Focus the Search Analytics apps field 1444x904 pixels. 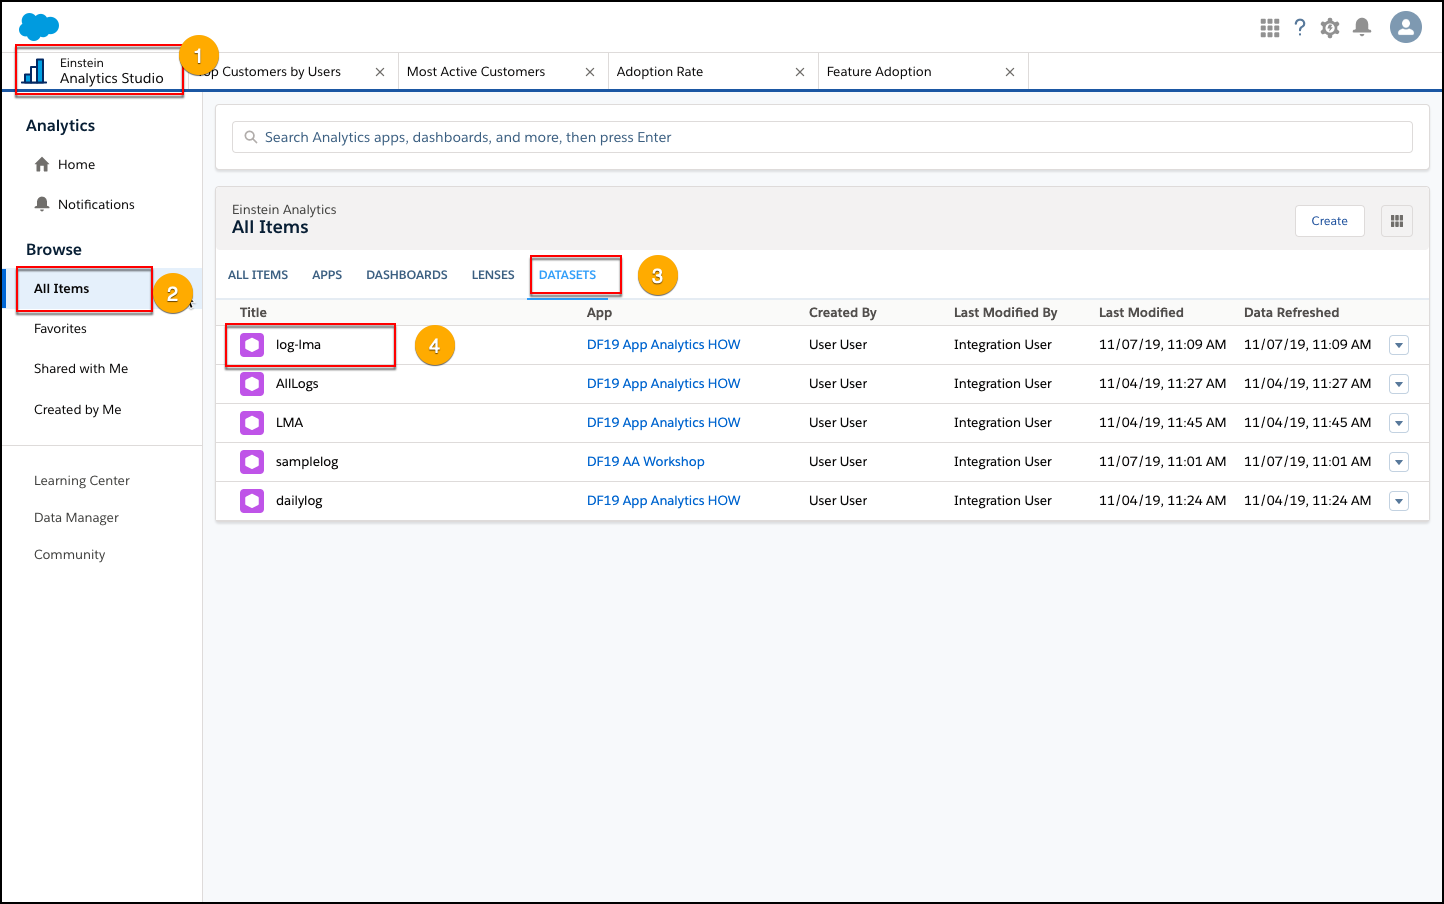[822, 137]
